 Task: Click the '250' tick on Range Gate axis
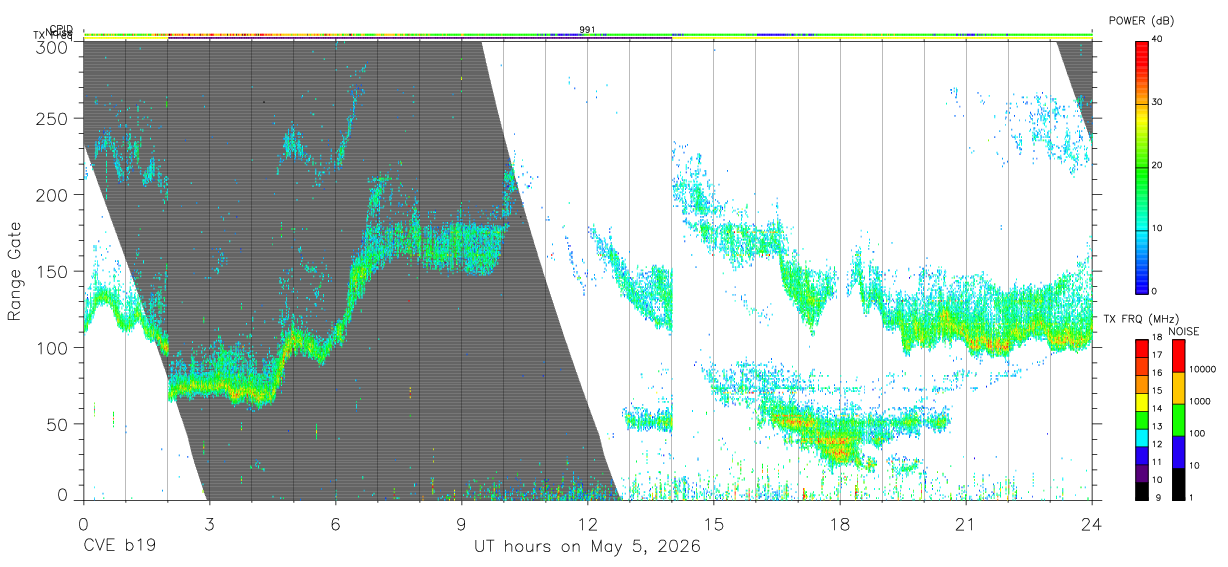tap(53, 118)
